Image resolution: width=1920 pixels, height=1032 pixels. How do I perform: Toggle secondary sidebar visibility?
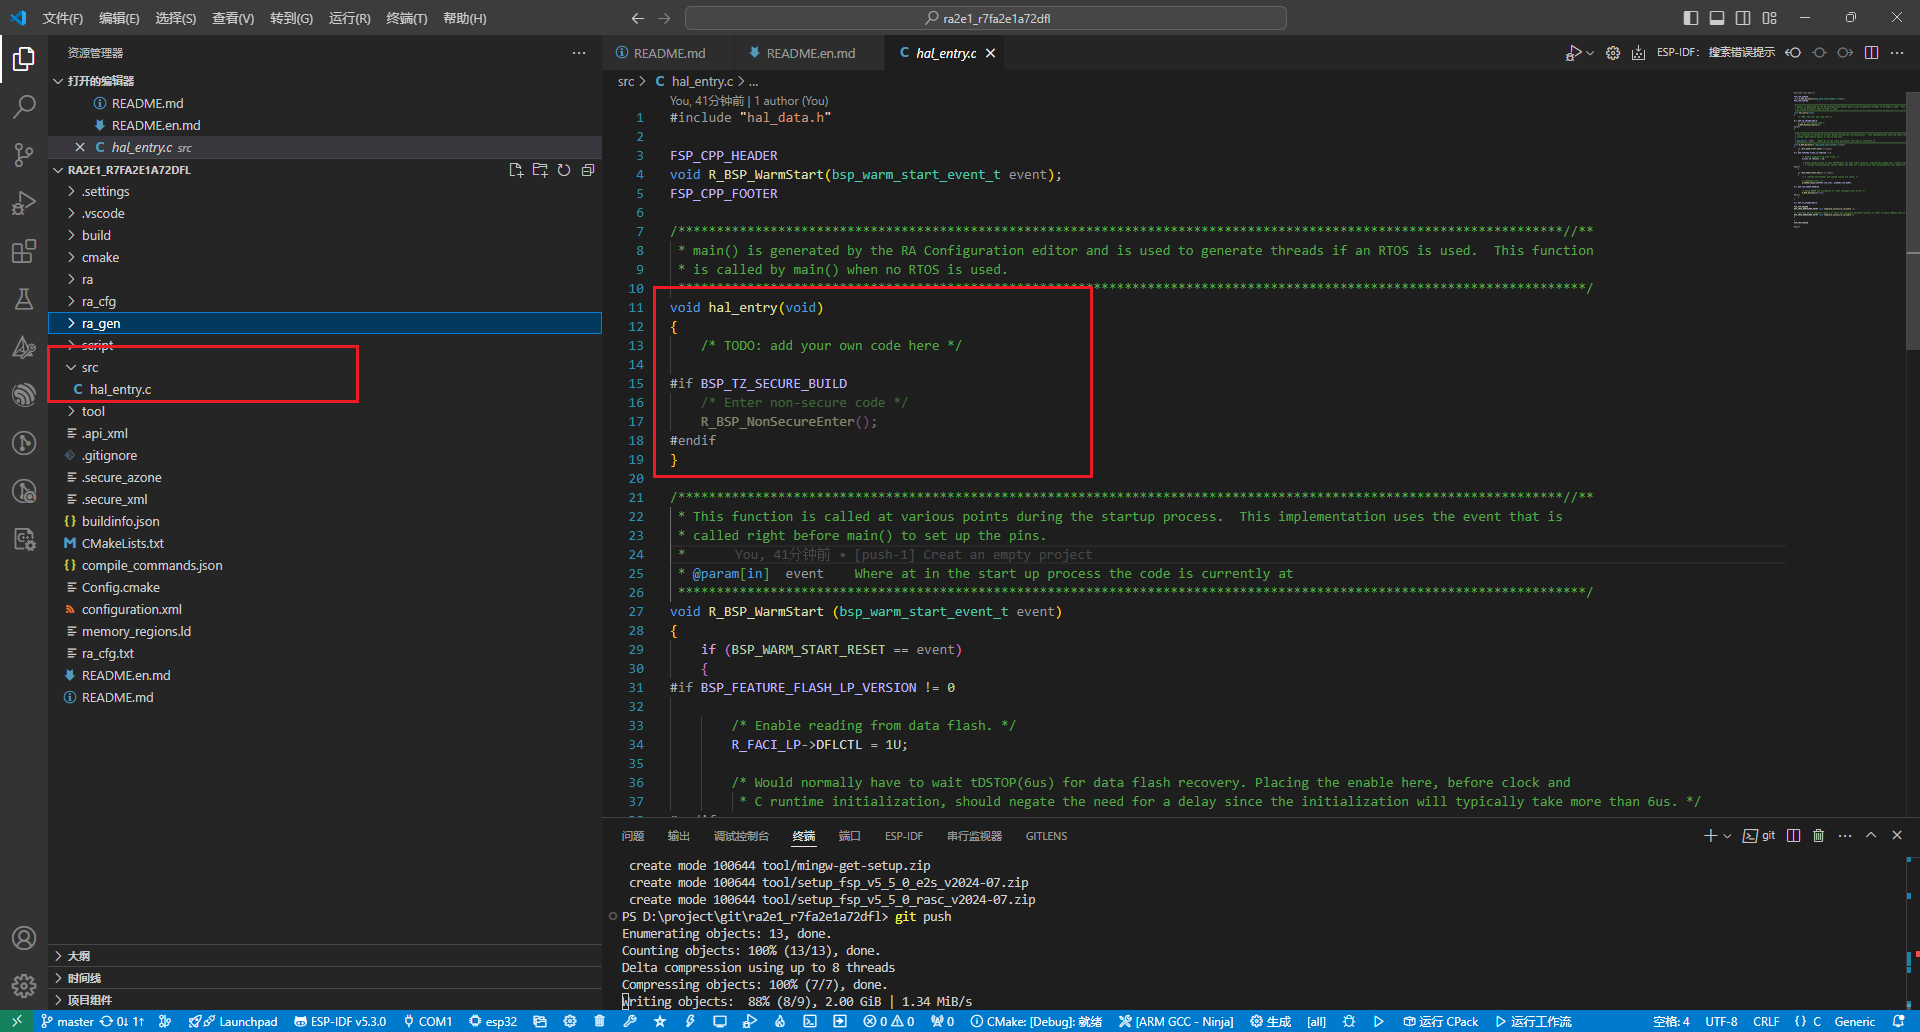tap(1743, 18)
